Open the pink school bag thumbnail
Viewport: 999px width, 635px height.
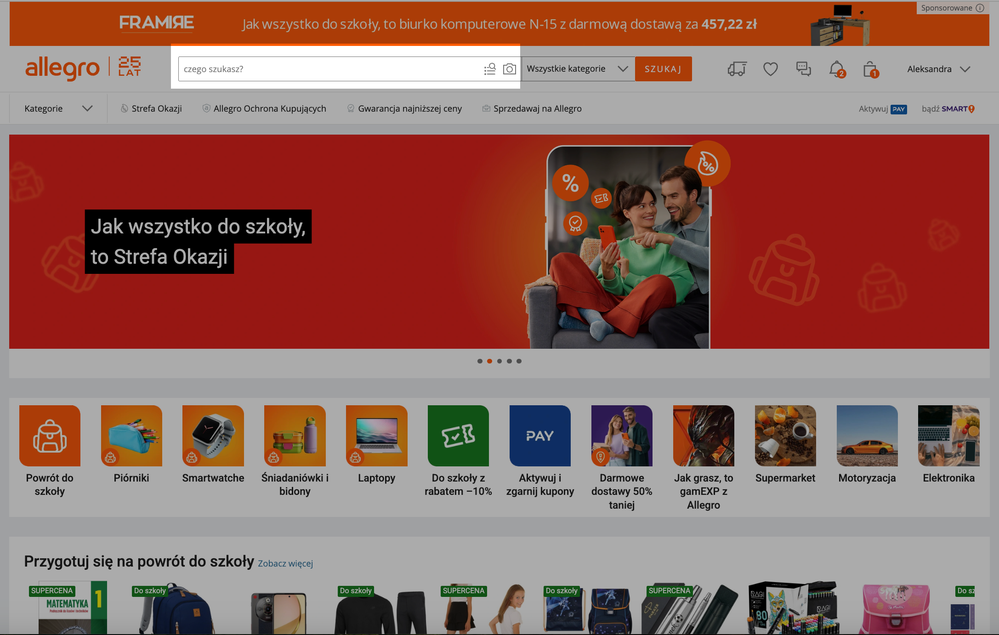point(896,608)
